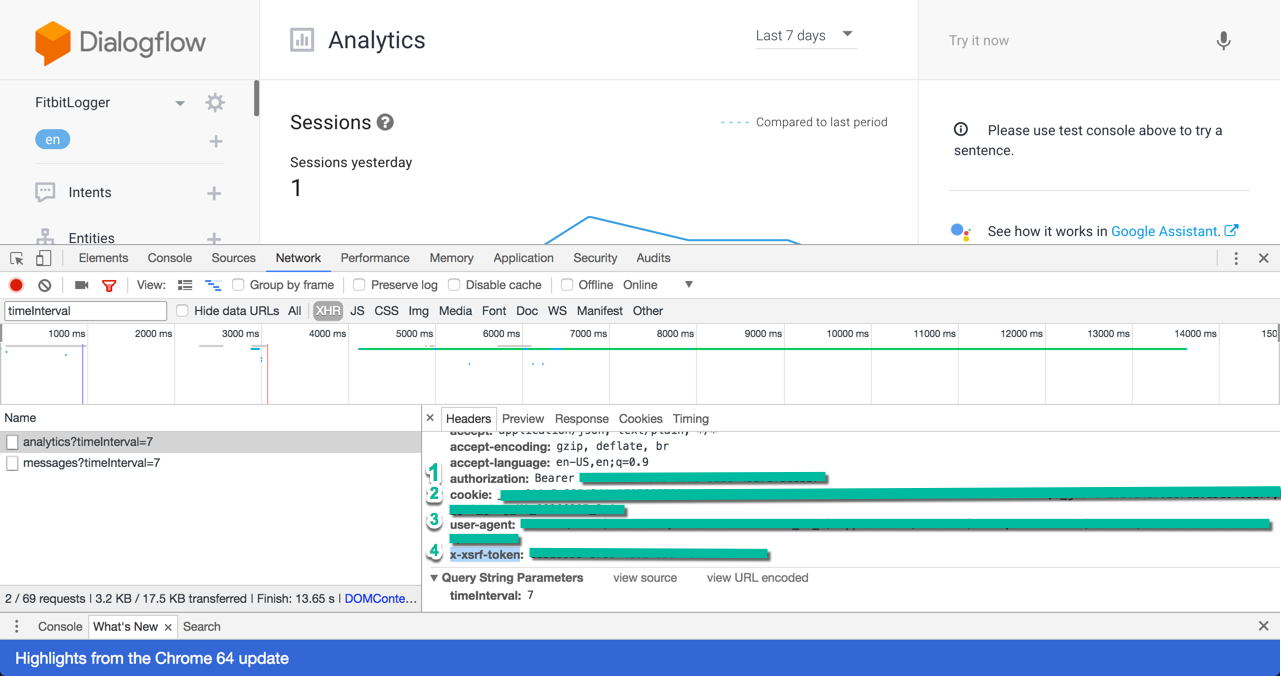
Task: Stop recording network log
Action: pos(16,285)
